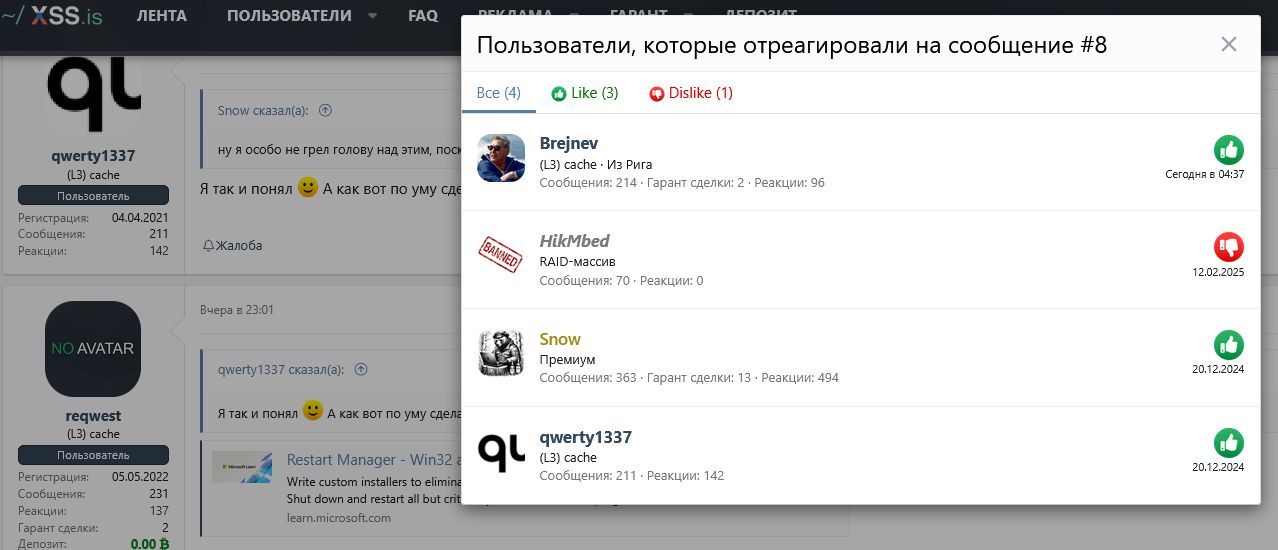Image resolution: width=1278 pixels, height=550 pixels.
Task: Click the learn.microsoft.com source text
Action: click(339, 517)
